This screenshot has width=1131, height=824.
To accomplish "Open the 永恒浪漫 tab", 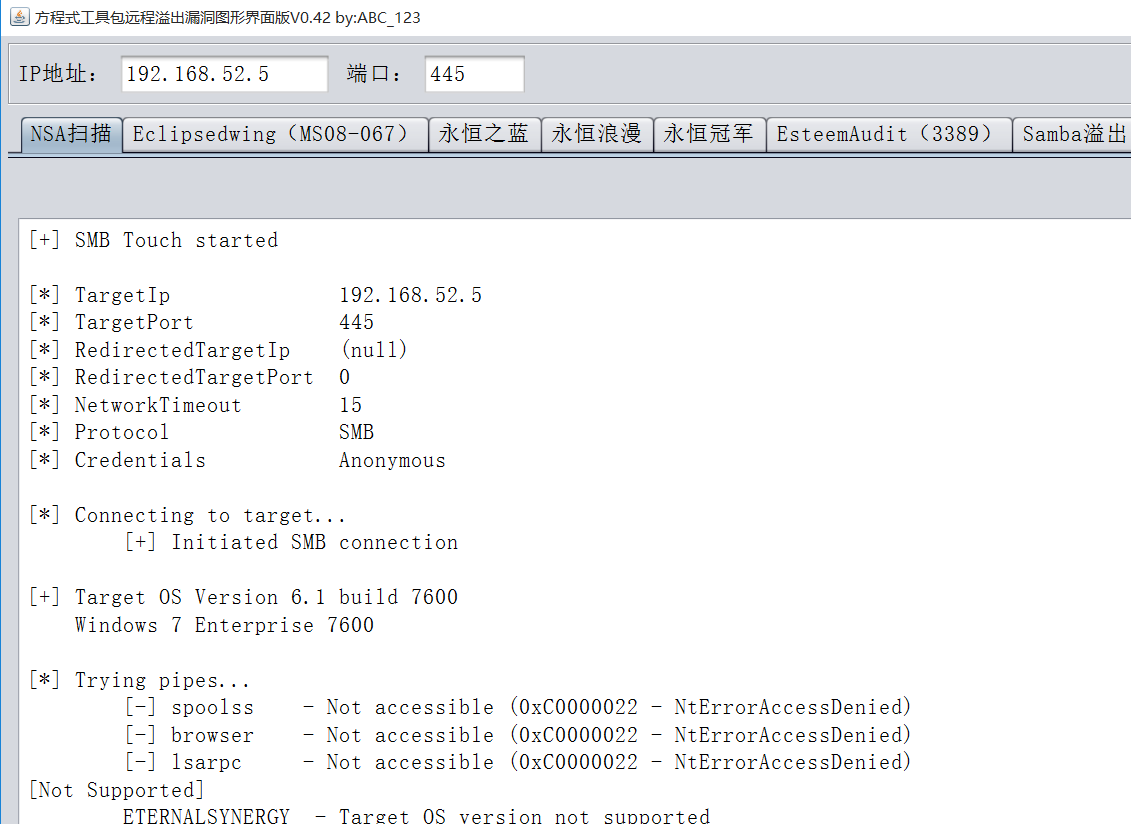I will point(597,134).
